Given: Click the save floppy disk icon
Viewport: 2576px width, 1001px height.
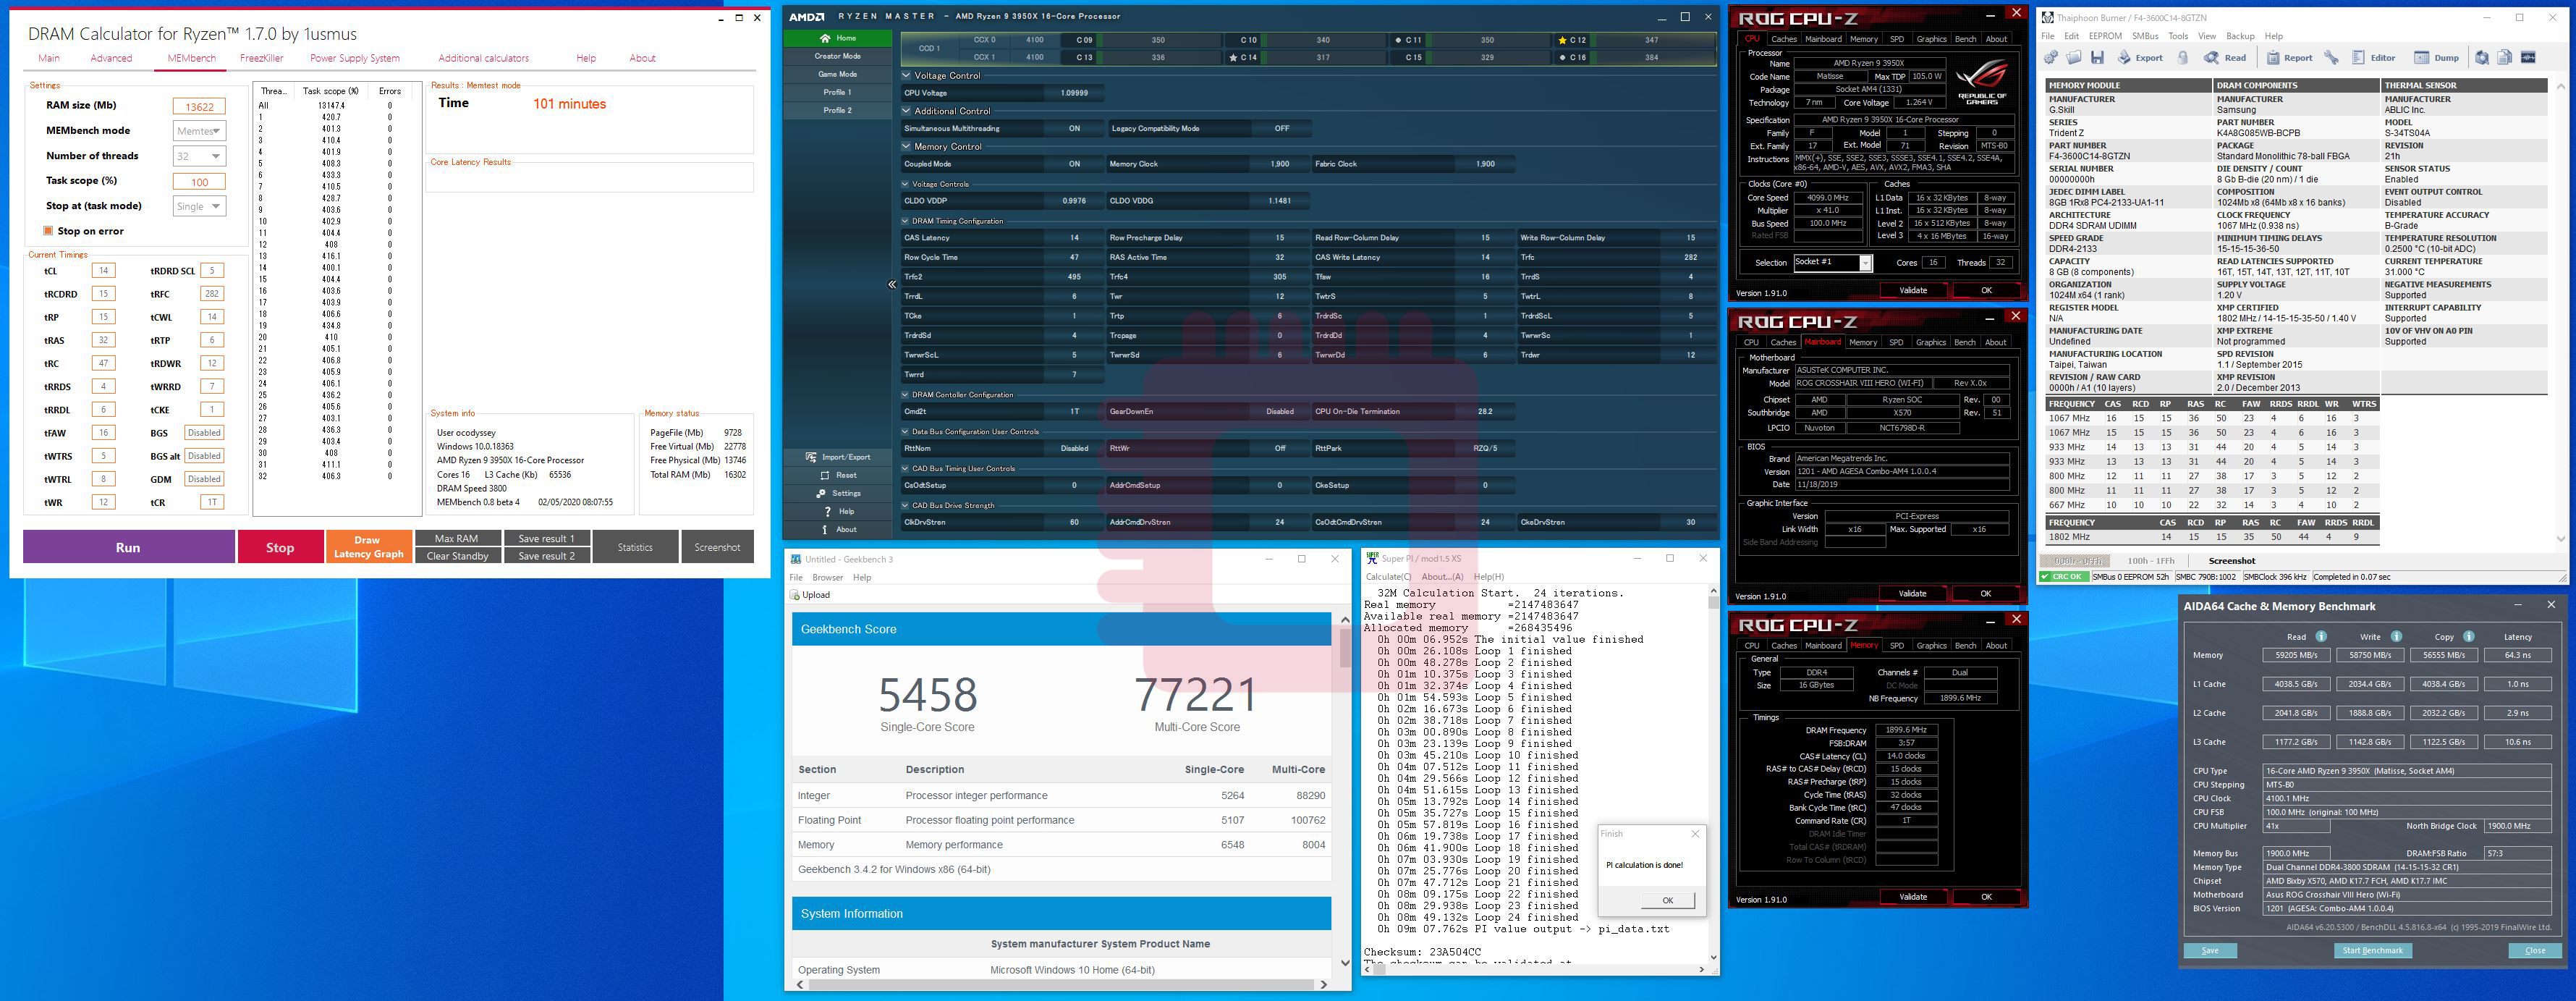Looking at the screenshot, I should [2097, 58].
